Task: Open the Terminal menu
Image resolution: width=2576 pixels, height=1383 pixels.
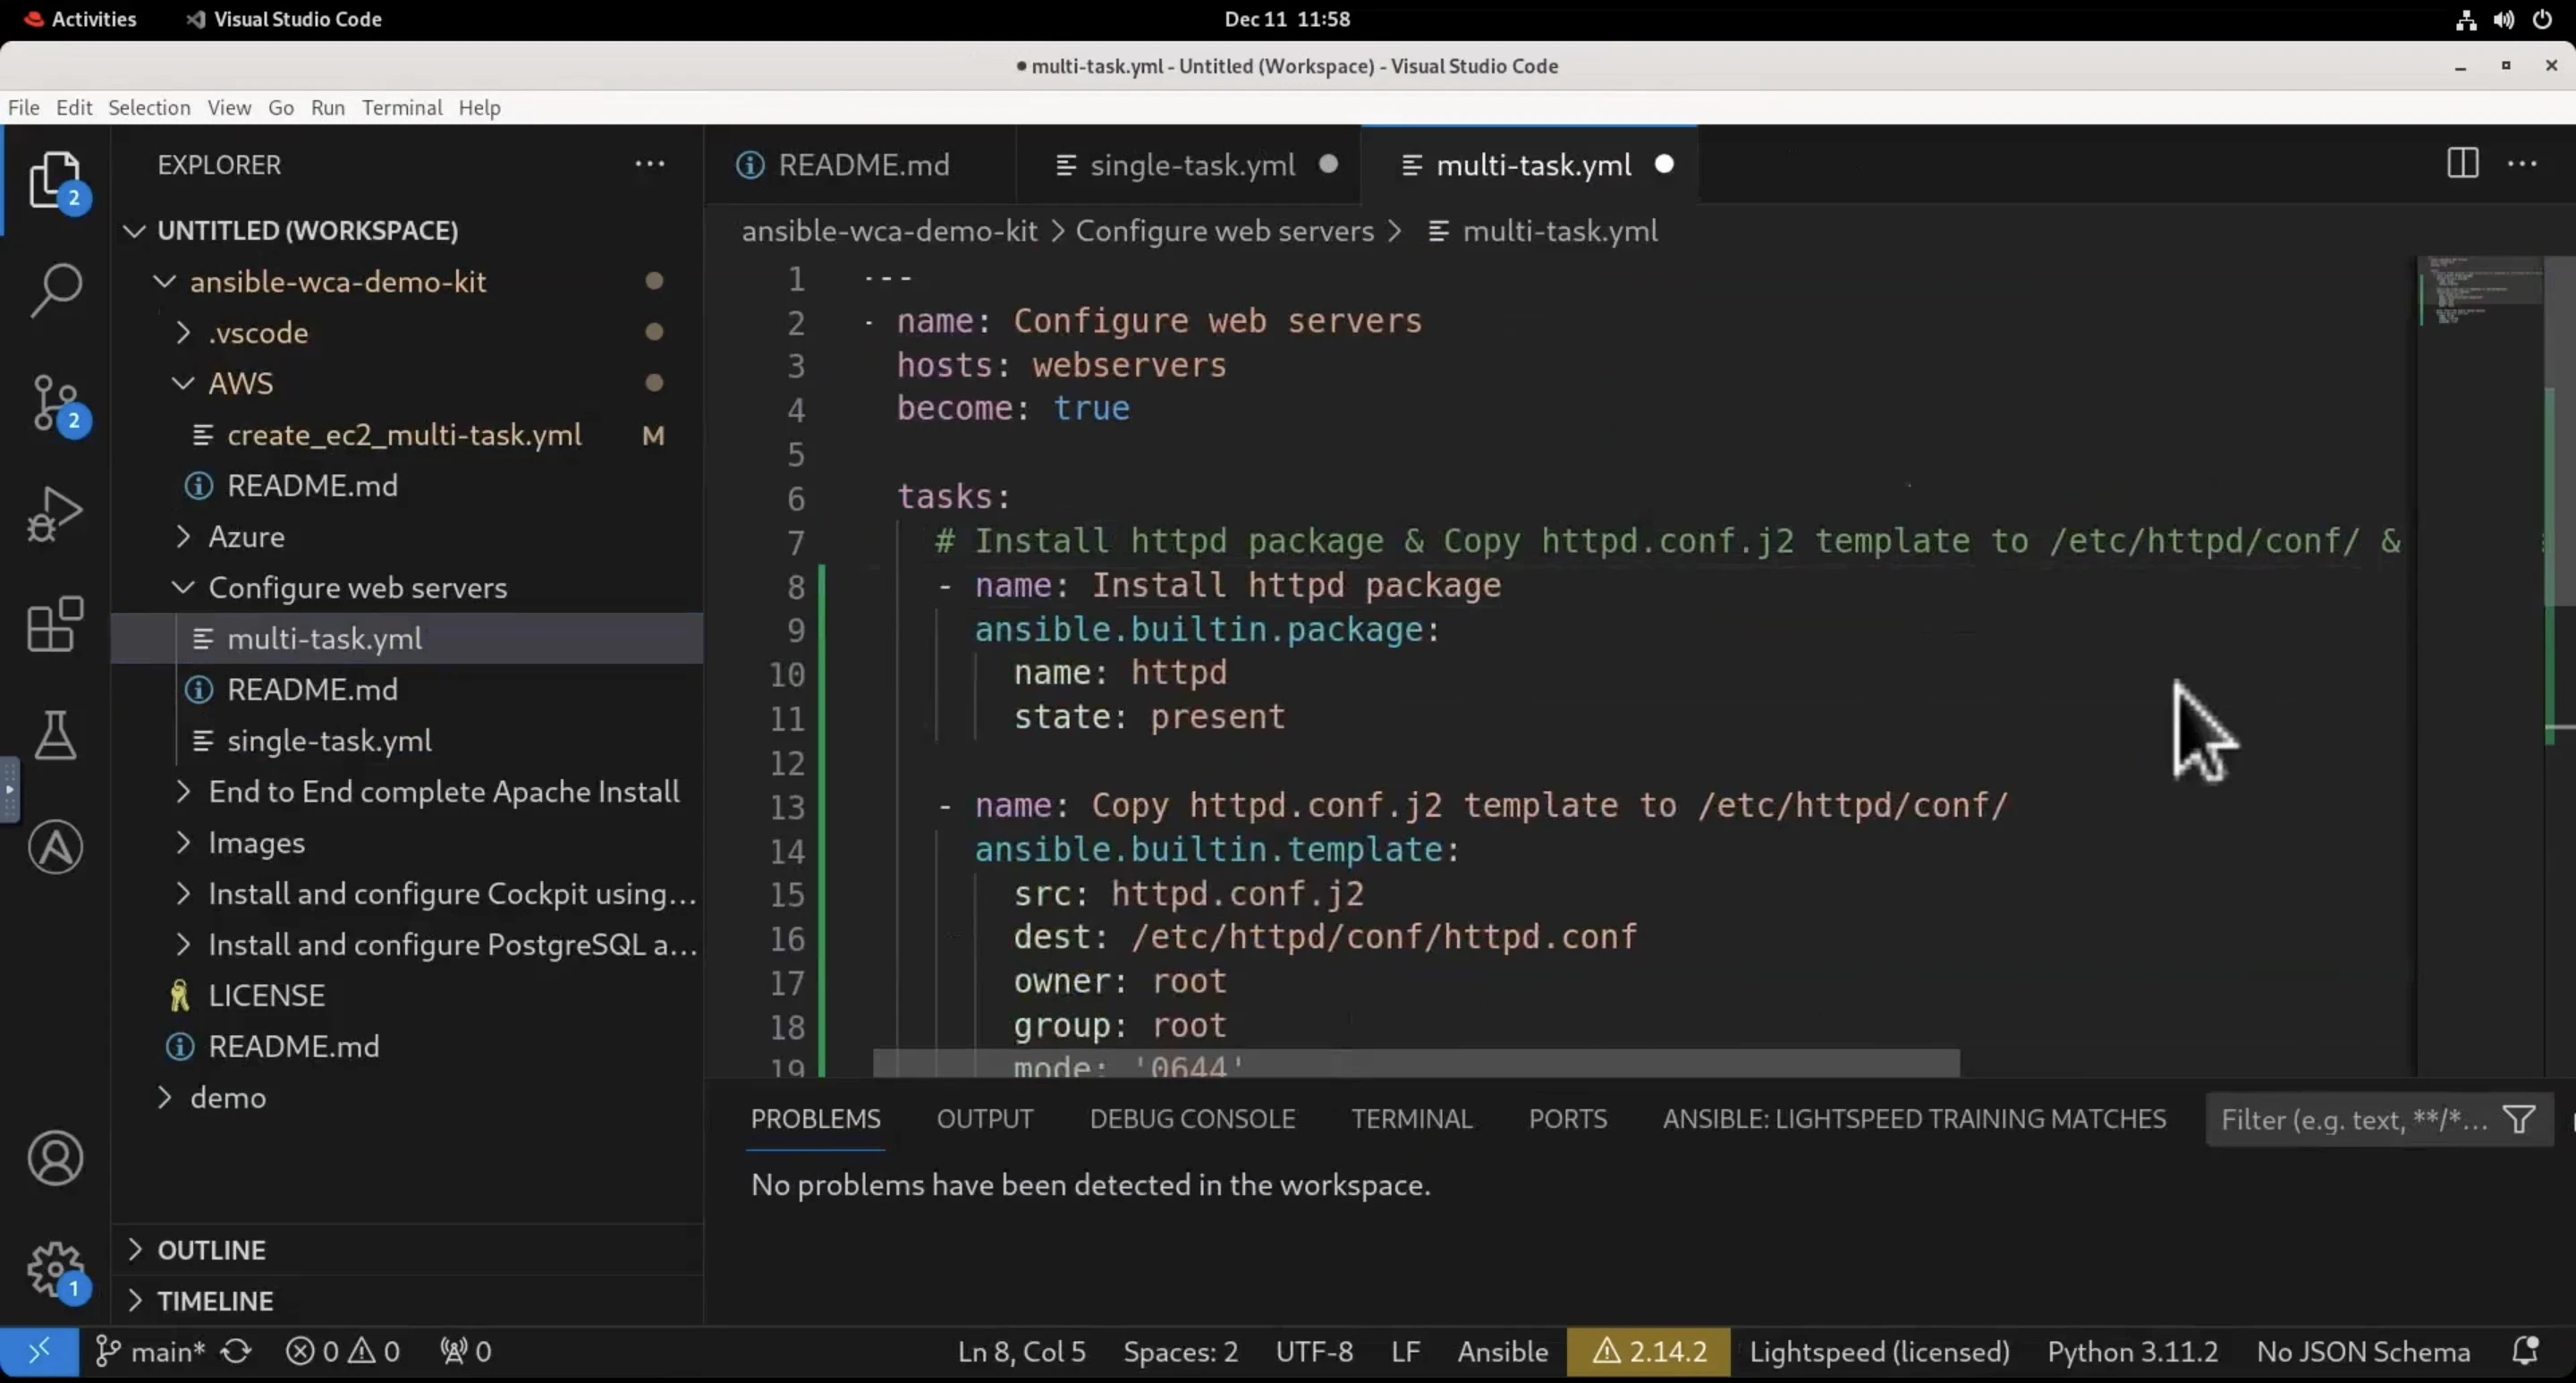Action: [402, 108]
